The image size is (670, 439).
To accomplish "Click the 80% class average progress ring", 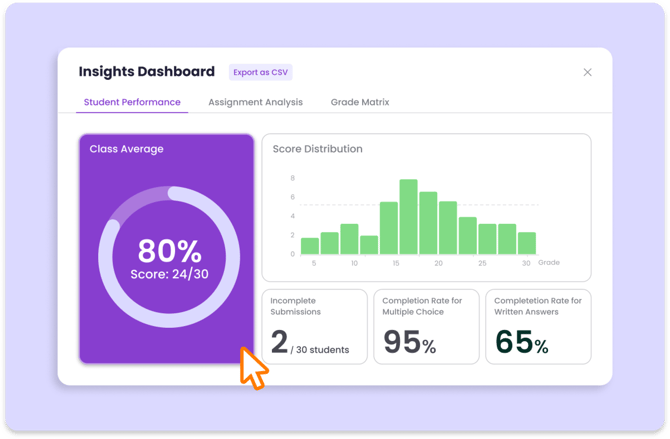I will click(169, 257).
